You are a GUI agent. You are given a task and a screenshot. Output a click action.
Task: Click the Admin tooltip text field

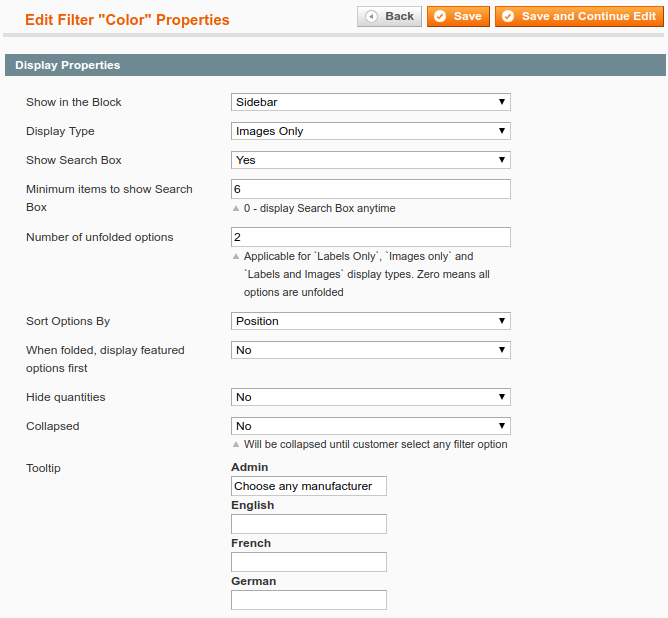[x=308, y=486]
